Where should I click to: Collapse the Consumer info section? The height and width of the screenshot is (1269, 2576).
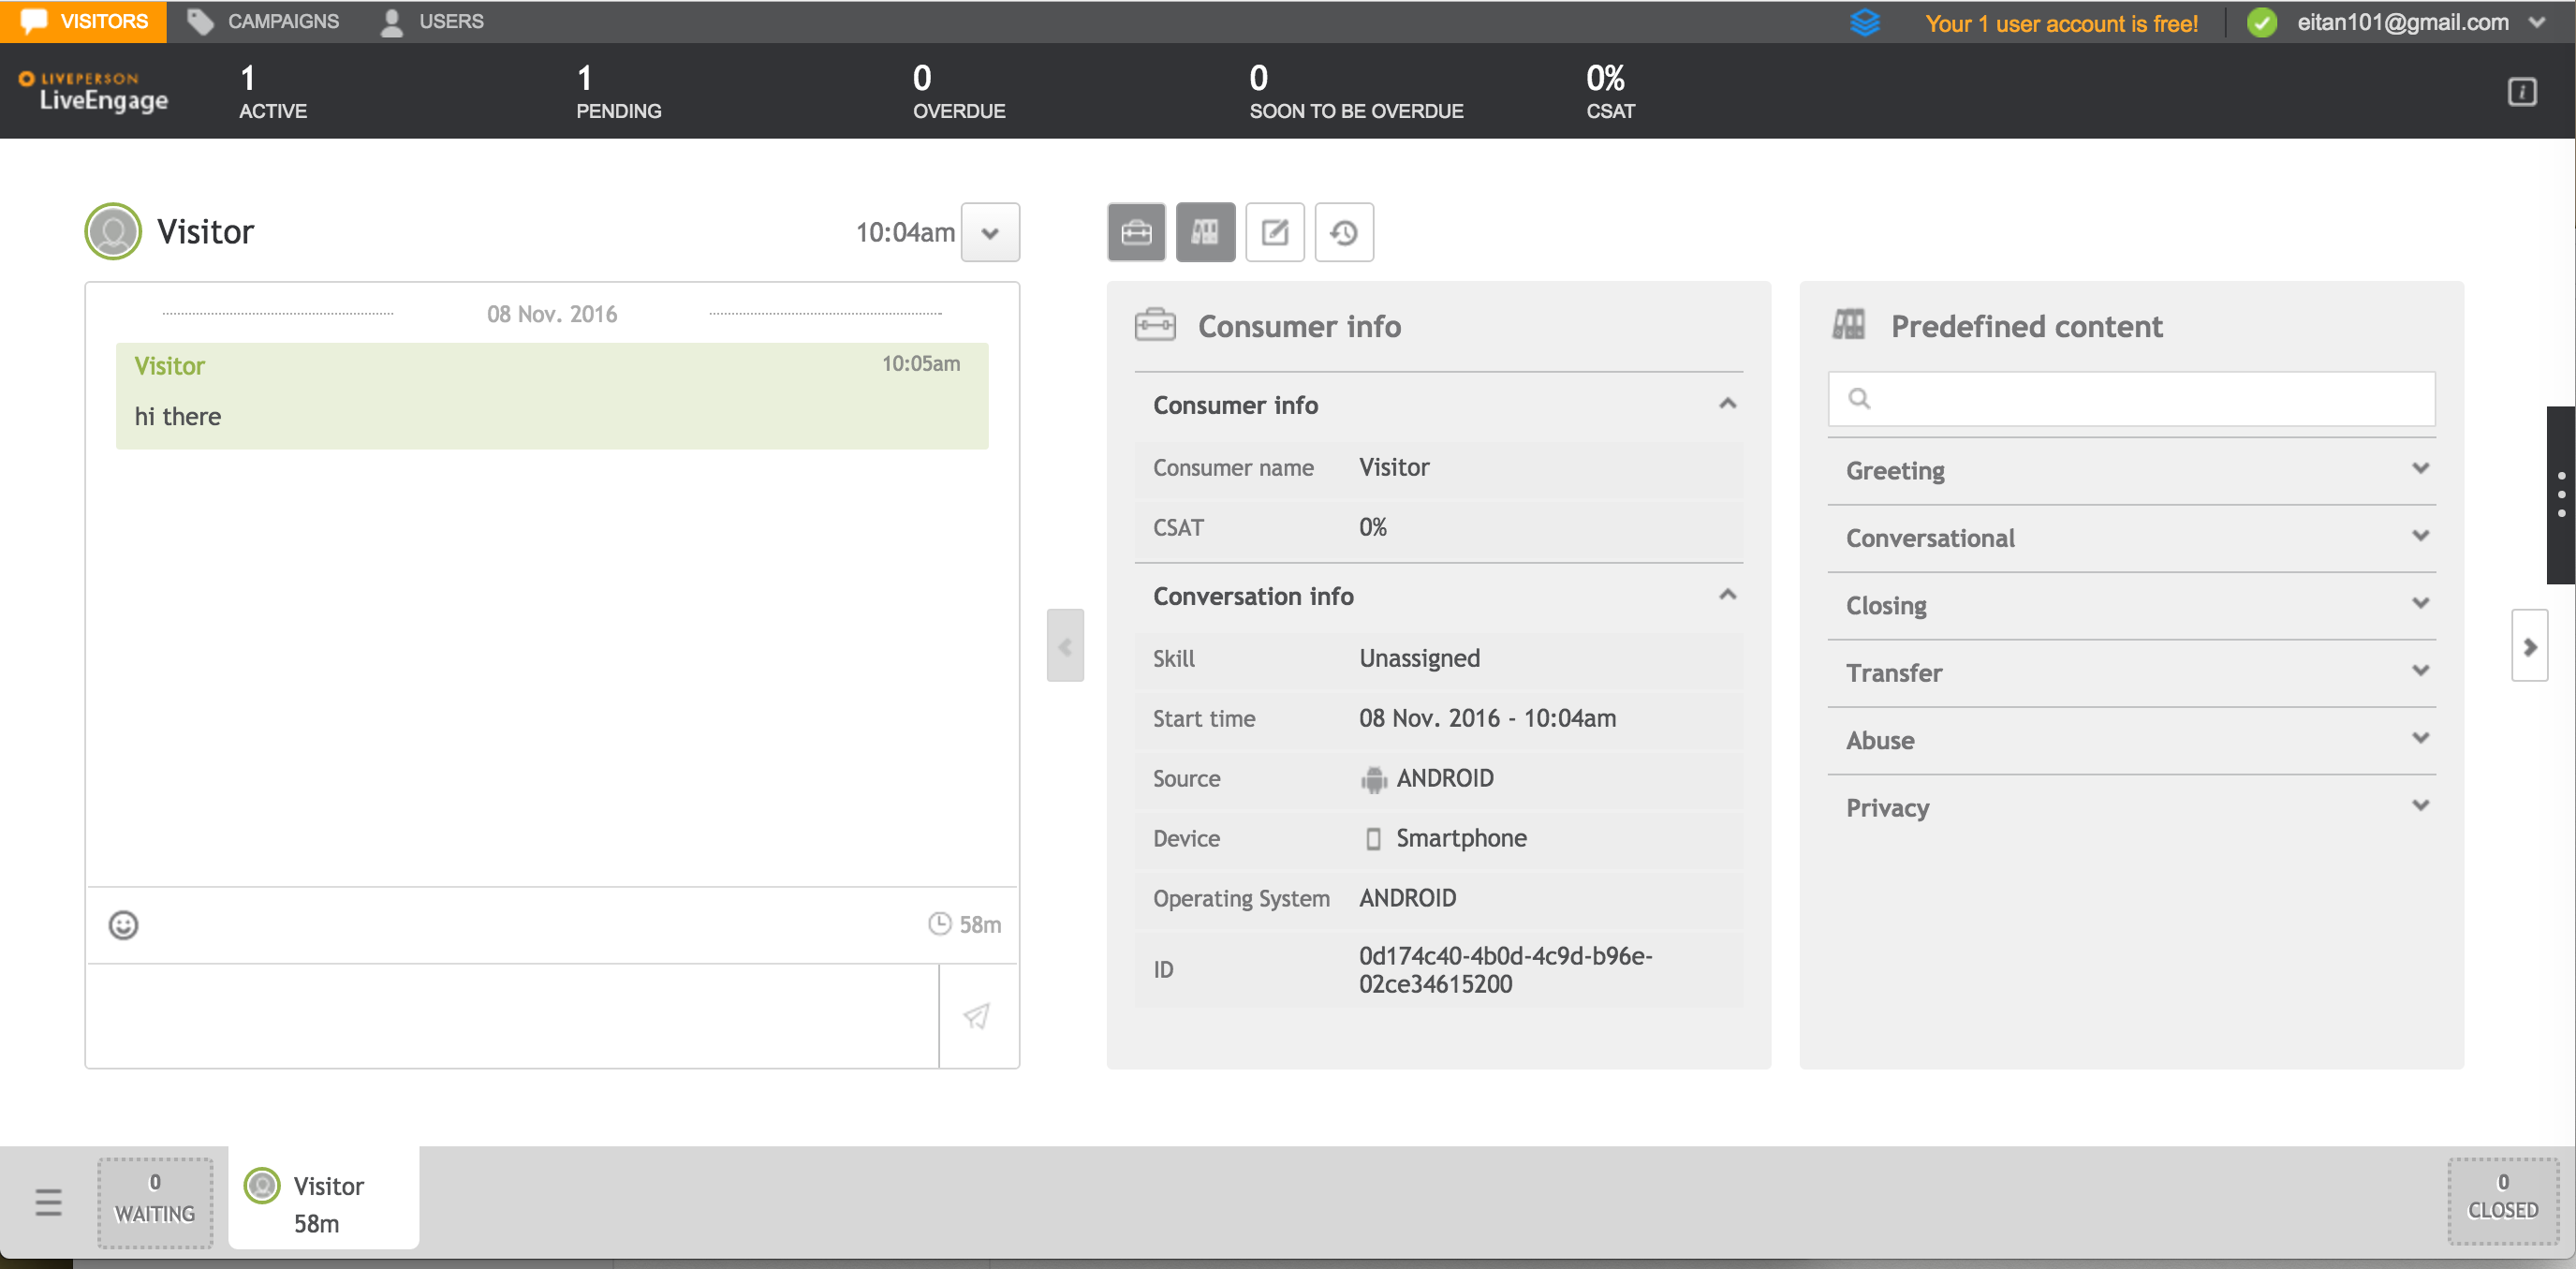tap(1727, 404)
